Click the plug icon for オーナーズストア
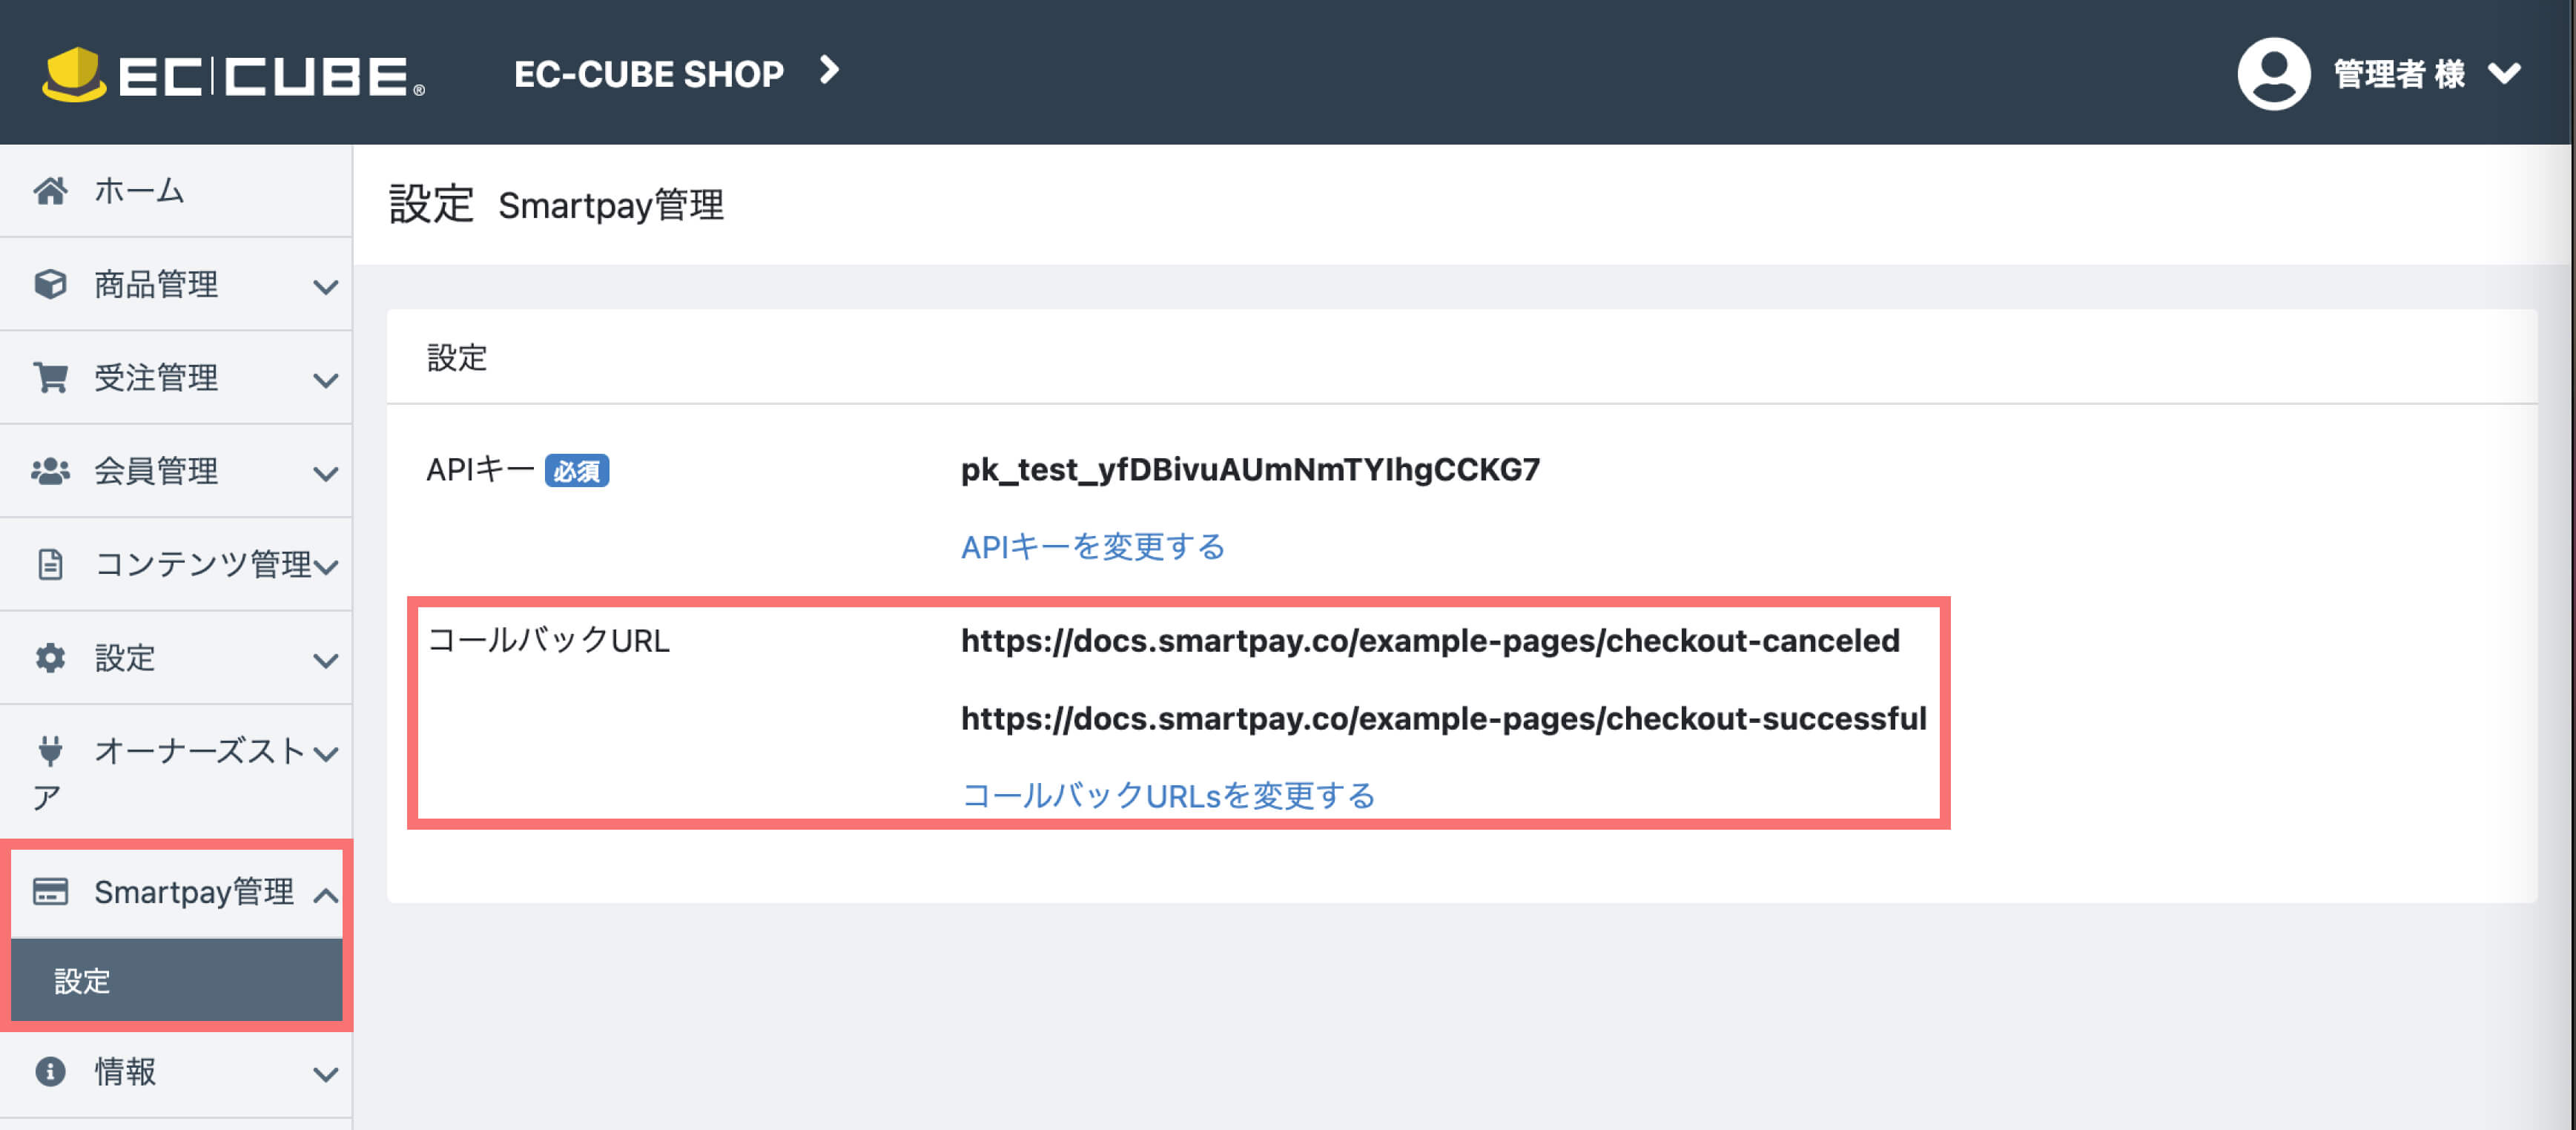This screenshot has width=2576, height=1130. coord(50,751)
